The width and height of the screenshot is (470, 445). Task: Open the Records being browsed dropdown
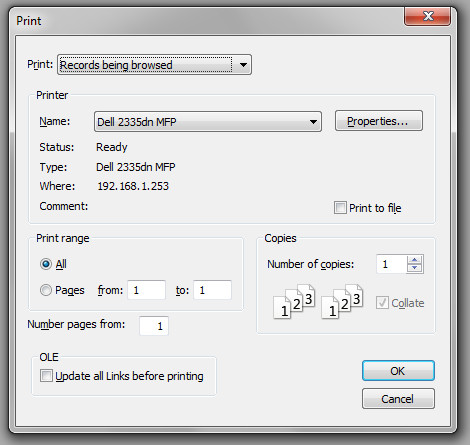154,65
